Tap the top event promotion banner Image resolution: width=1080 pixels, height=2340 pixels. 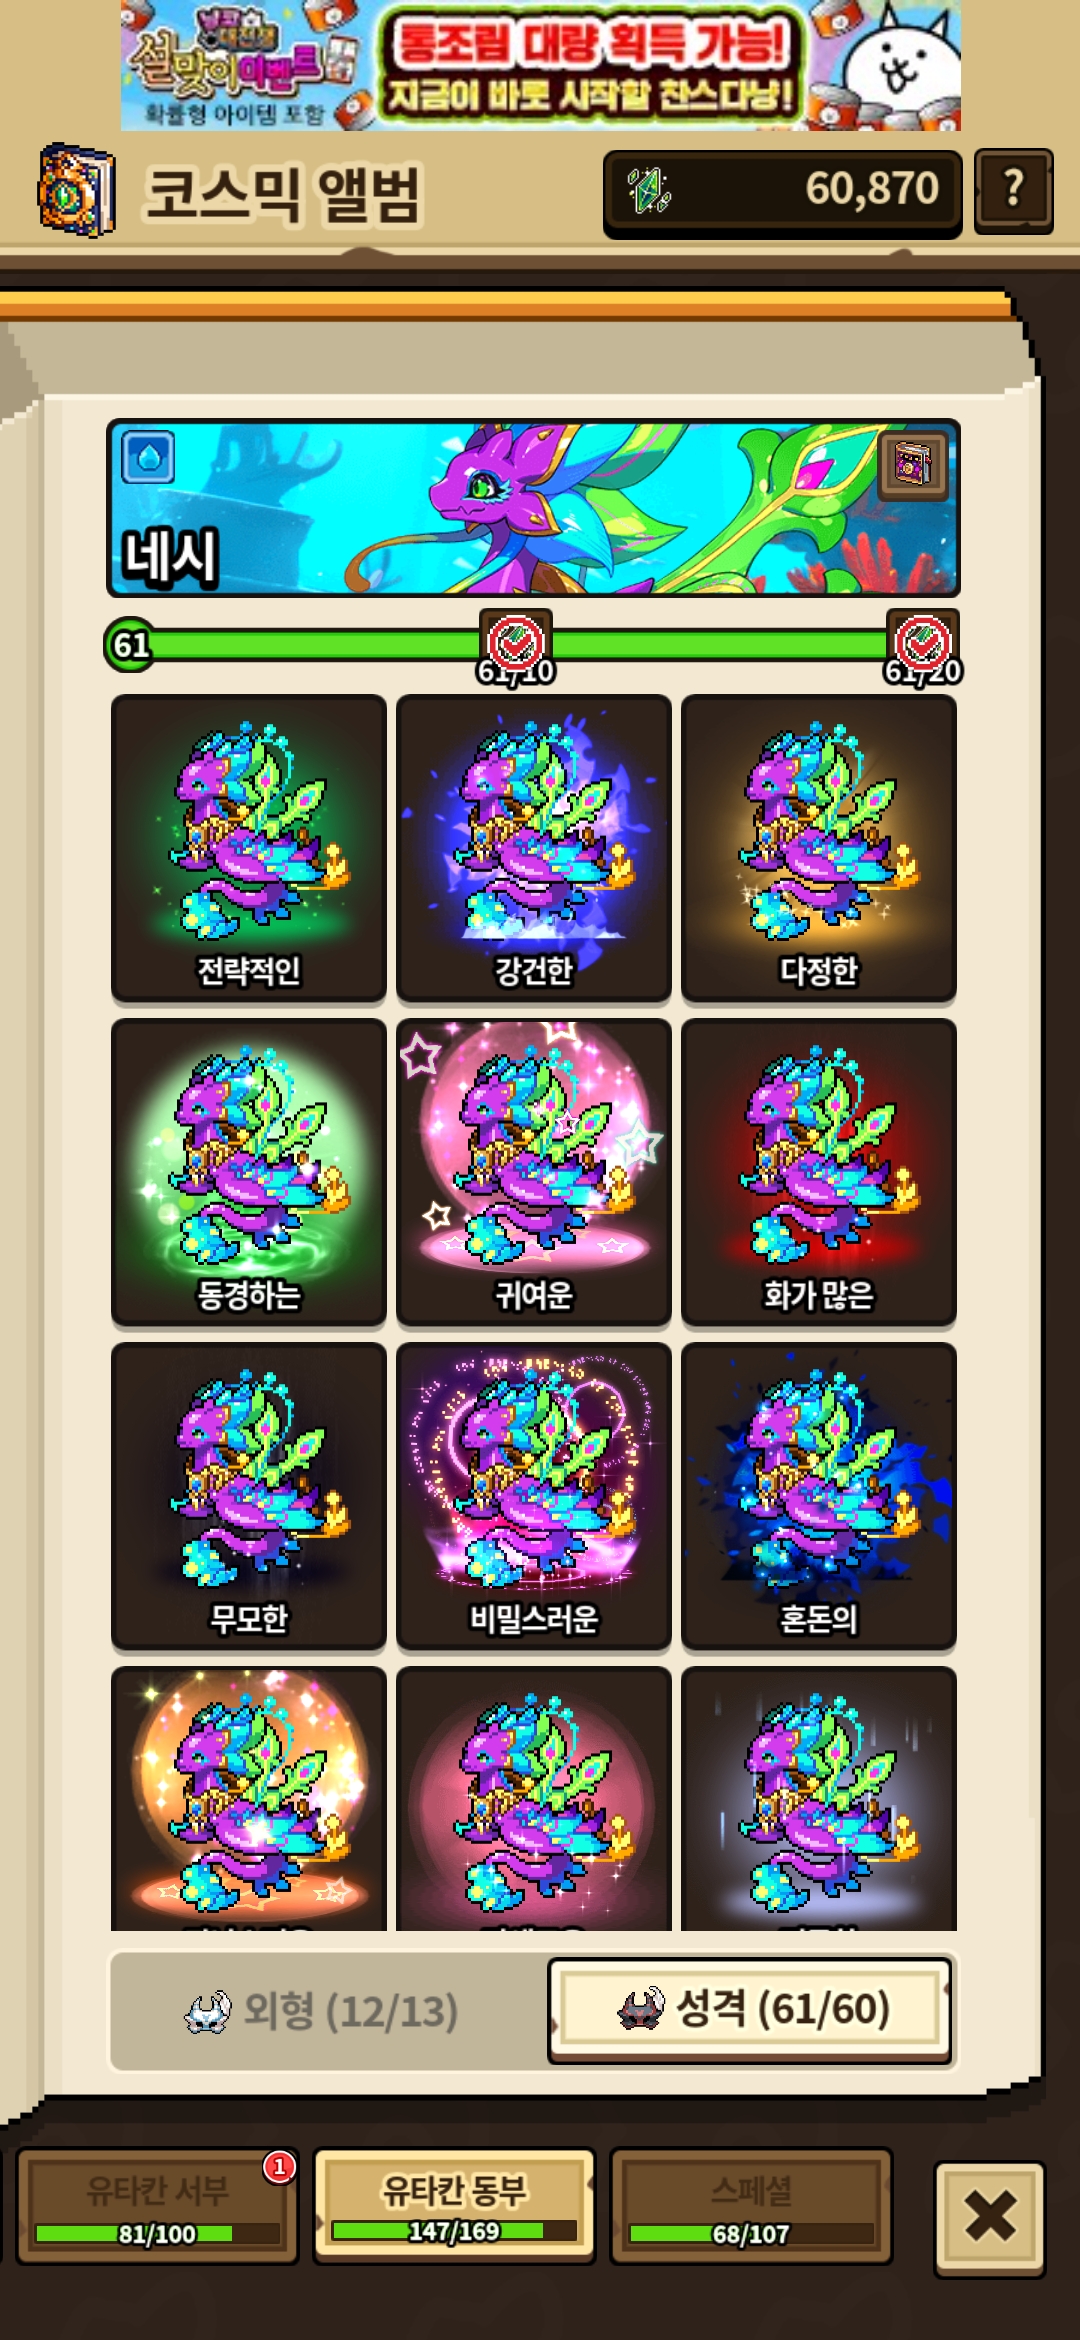[x=541, y=66]
